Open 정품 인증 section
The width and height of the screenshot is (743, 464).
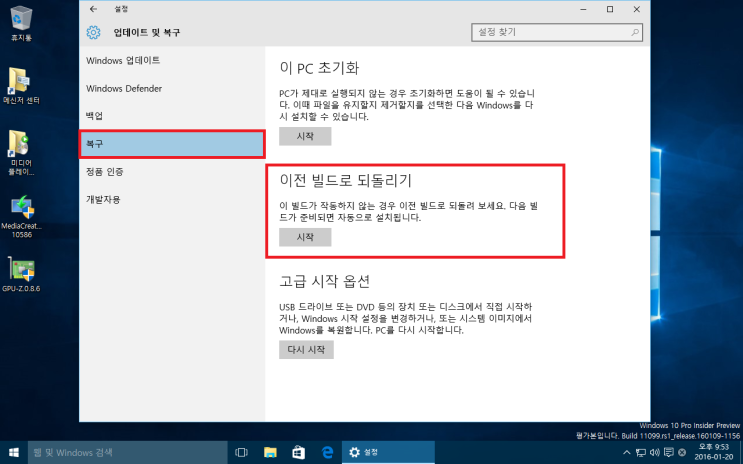105,172
